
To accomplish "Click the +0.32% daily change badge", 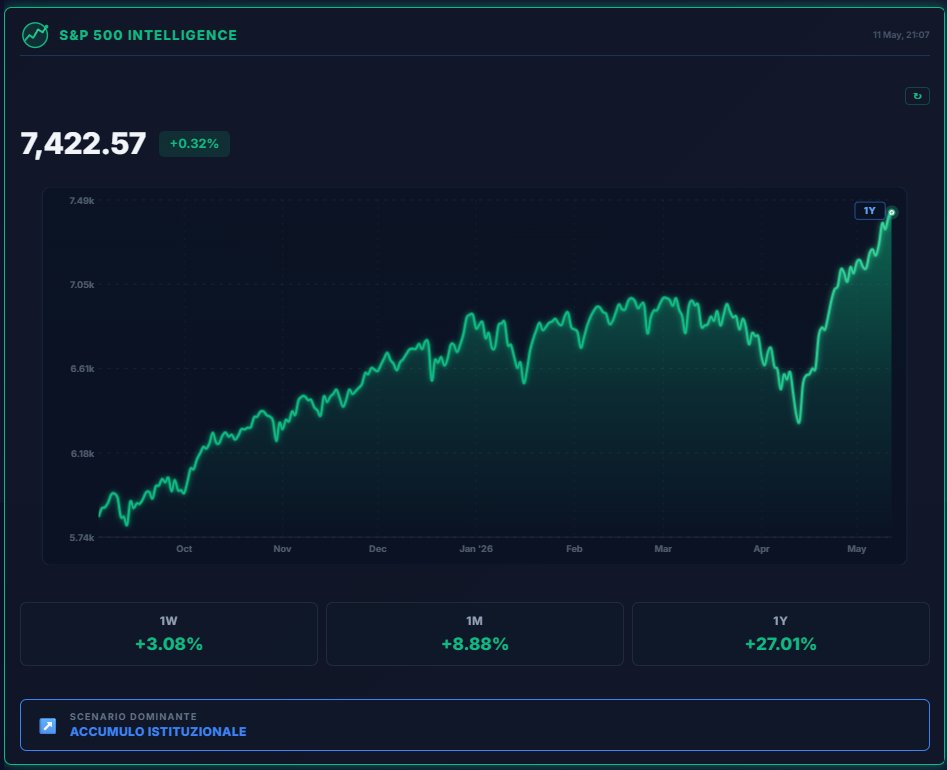I will click(194, 144).
